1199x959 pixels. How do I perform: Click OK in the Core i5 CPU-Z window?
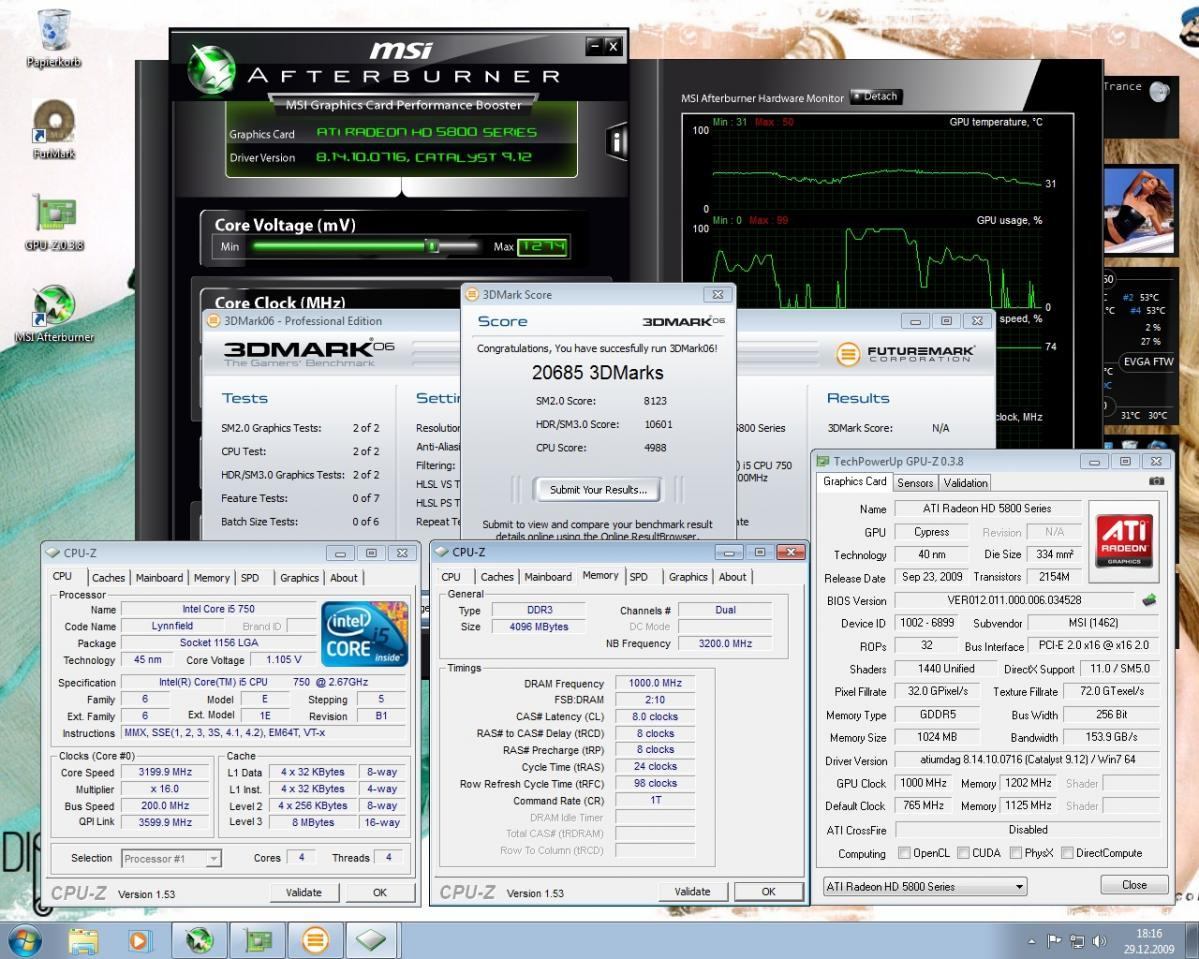point(380,892)
